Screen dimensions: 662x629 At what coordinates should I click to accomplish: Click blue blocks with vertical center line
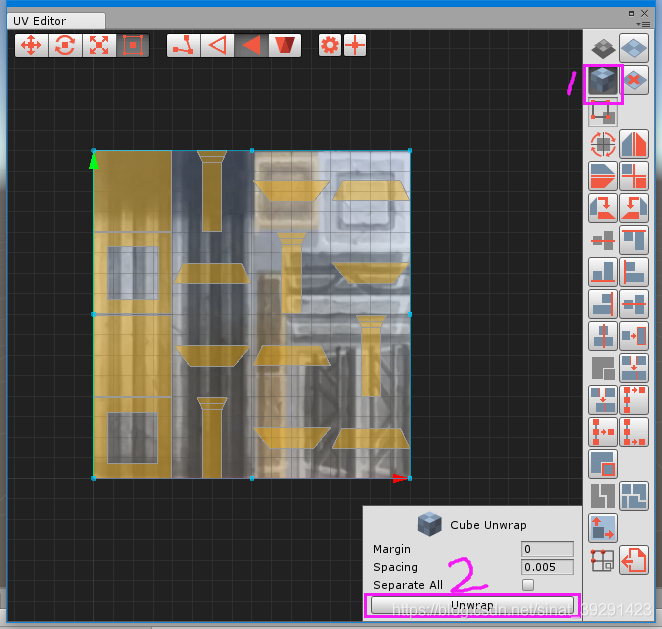tap(603, 336)
